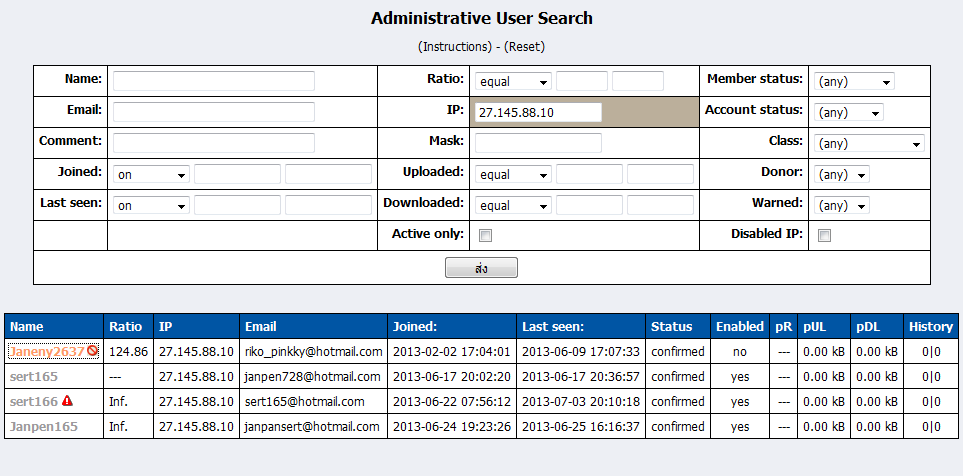Click the Enabled column header
This screenshot has width=963, height=476.
[739, 327]
